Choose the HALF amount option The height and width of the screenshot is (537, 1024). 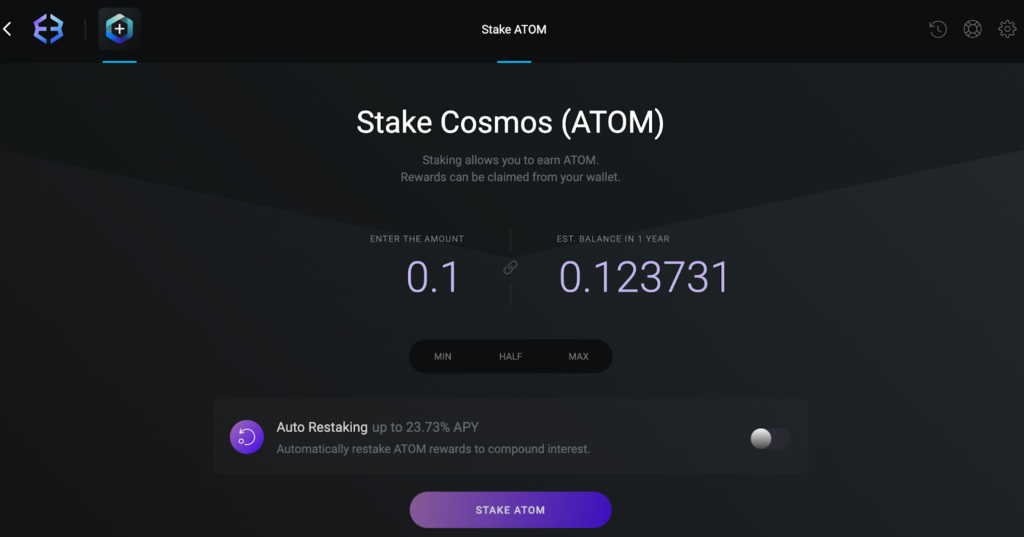[511, 357]
